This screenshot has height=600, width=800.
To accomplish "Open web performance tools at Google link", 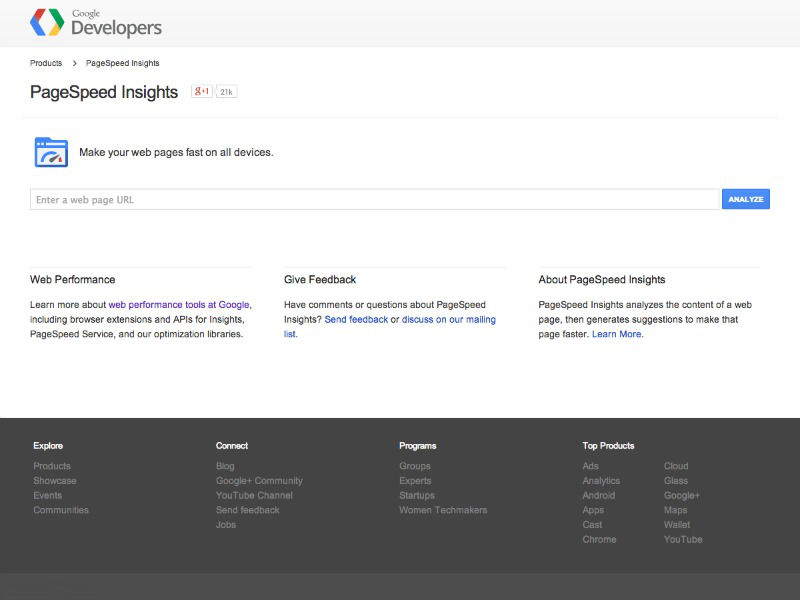I will pyautogui.click(x=179, y=305).
